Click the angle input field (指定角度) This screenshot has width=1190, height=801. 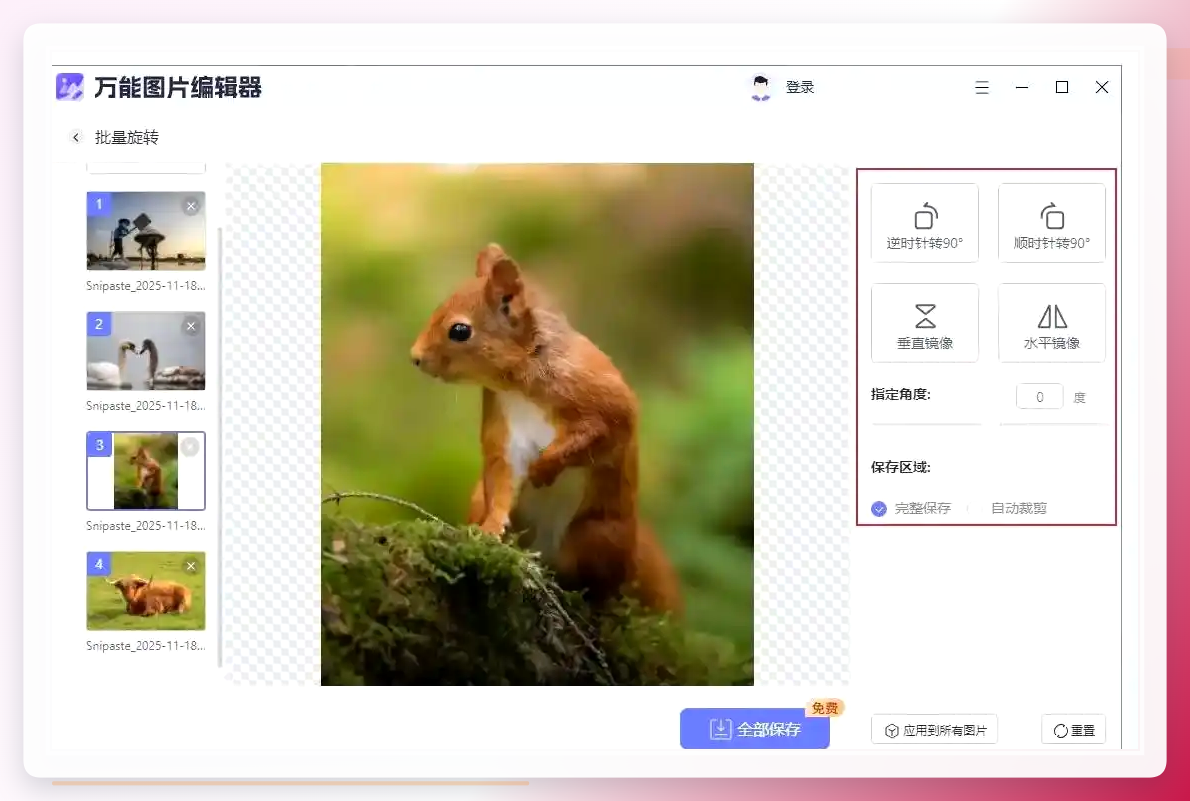coord(1040,397)
